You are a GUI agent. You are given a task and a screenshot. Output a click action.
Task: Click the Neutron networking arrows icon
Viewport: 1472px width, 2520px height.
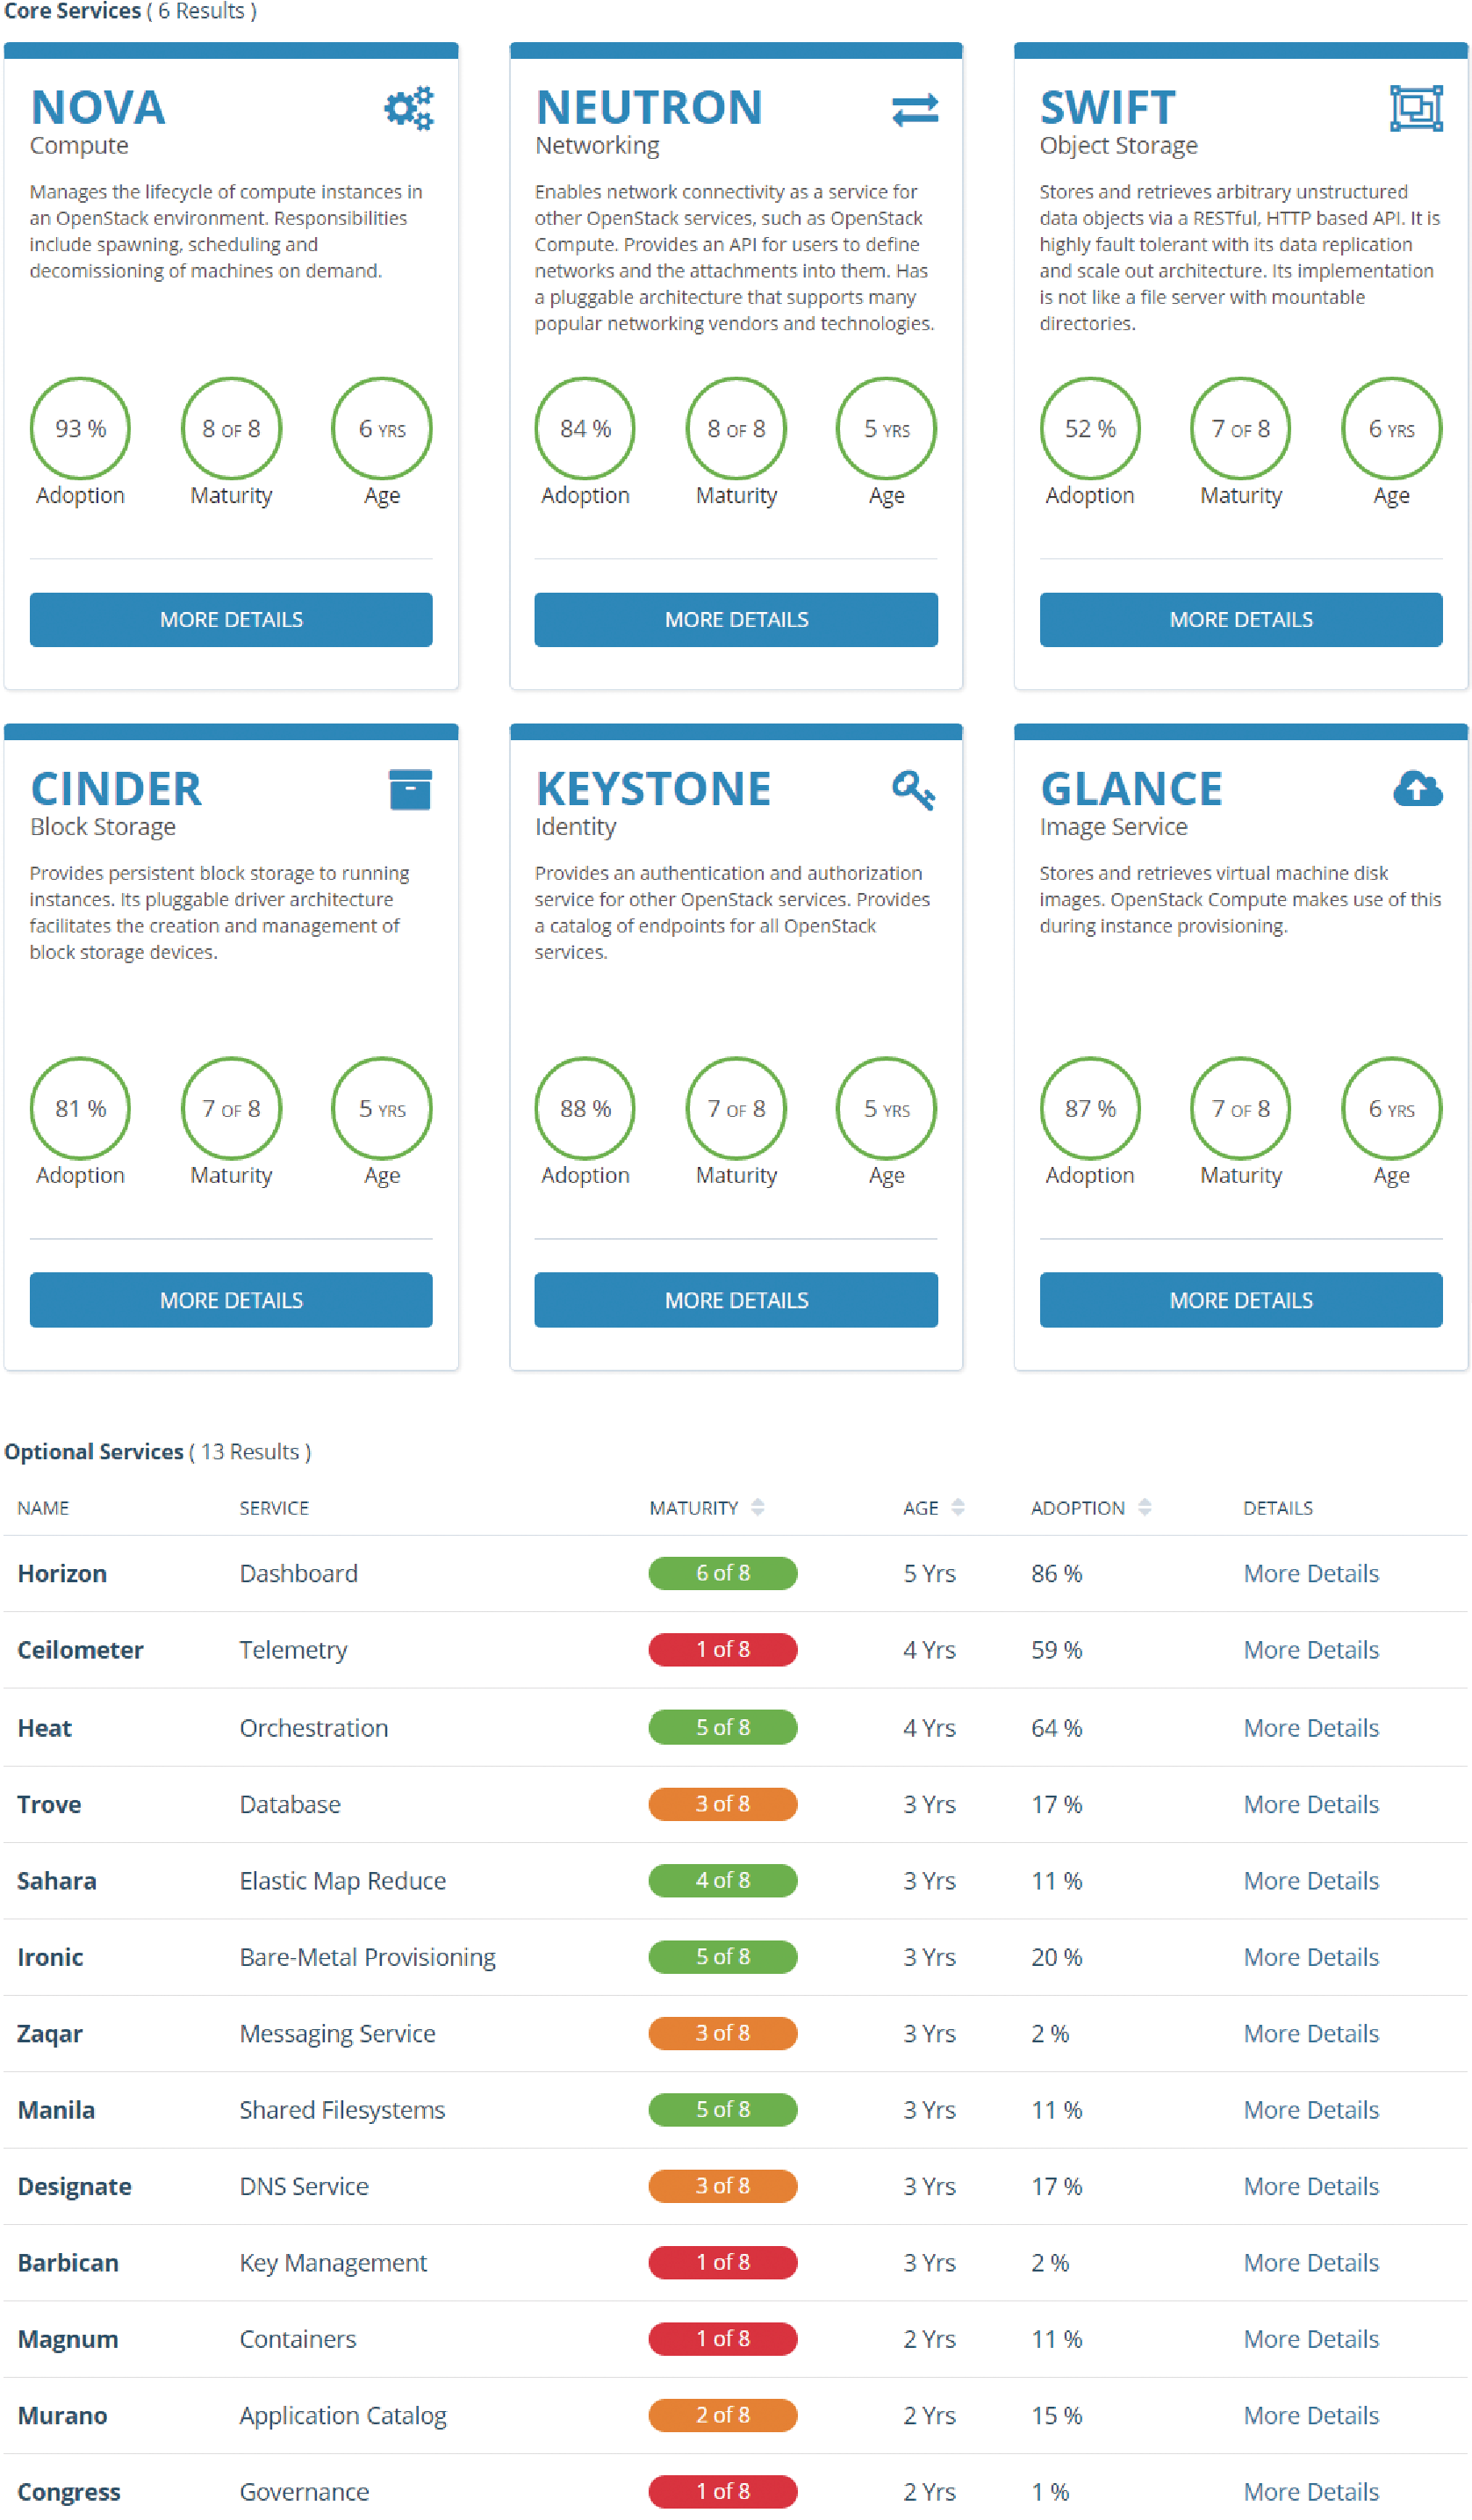tap(915, 109)
